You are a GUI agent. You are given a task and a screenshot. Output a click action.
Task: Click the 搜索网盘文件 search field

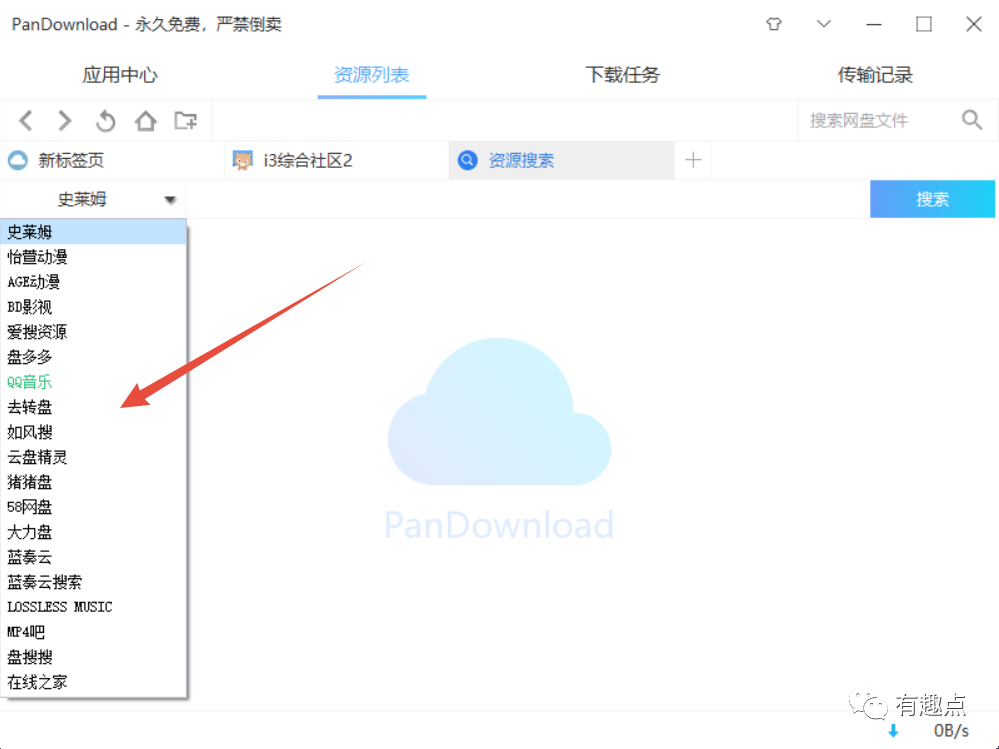pos(878,120)
